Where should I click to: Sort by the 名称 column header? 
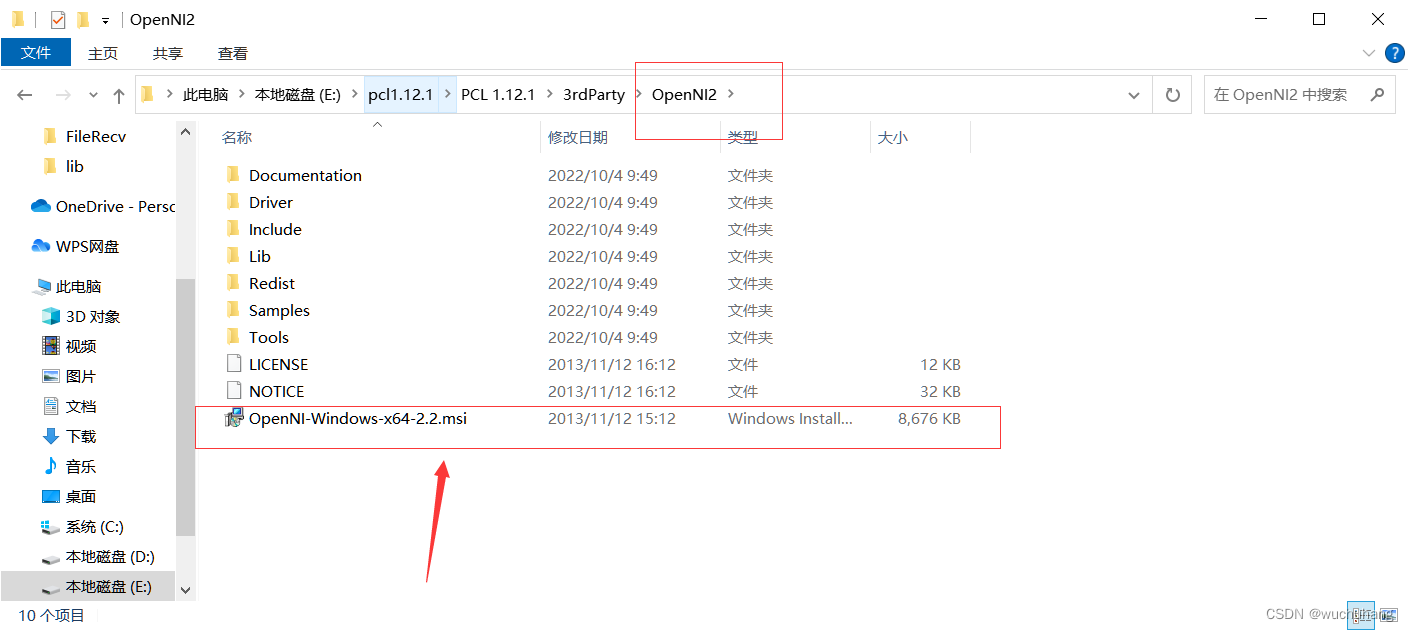237,138
